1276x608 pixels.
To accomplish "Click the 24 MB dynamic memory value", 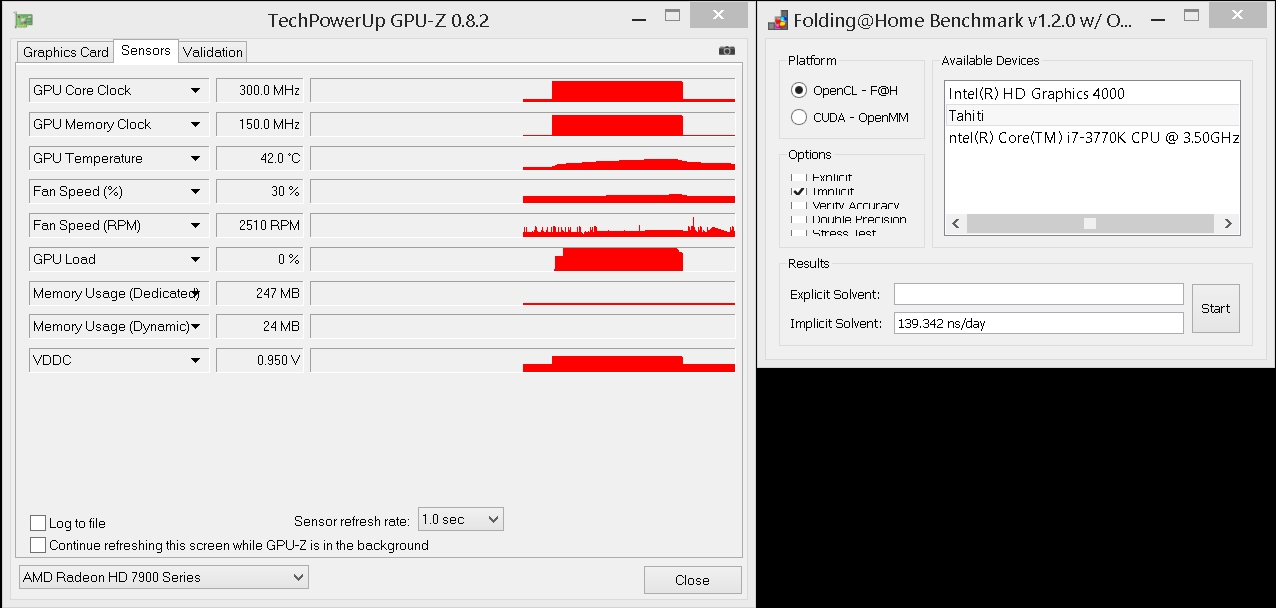I will pyautogui.click(x=259, y=326).
